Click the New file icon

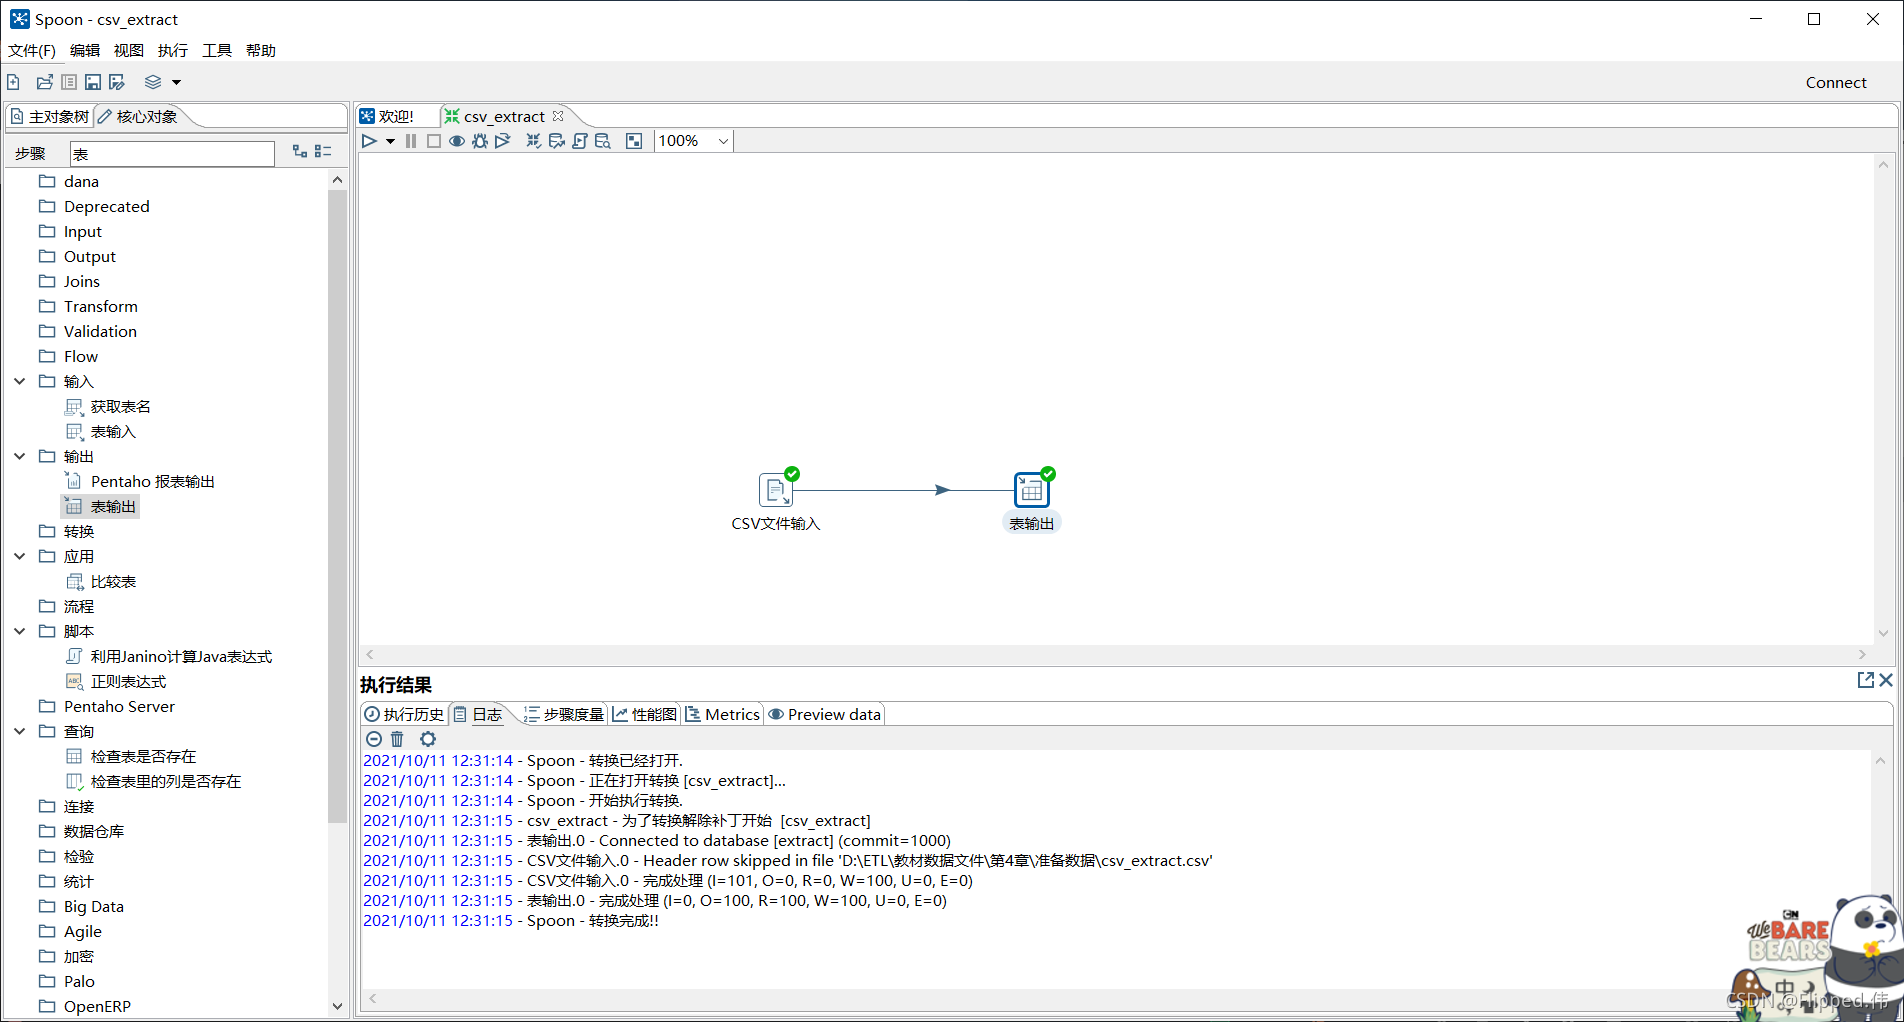(x=13, y=82)
